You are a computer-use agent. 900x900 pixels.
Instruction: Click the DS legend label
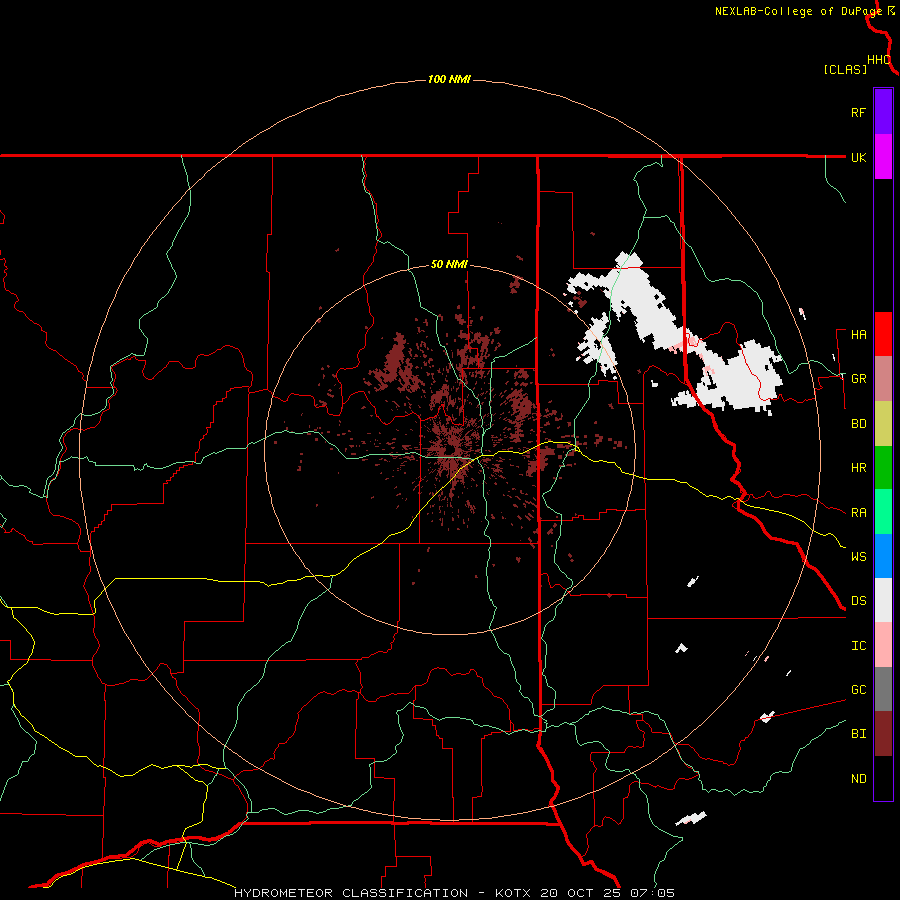[x=858, y=601]
